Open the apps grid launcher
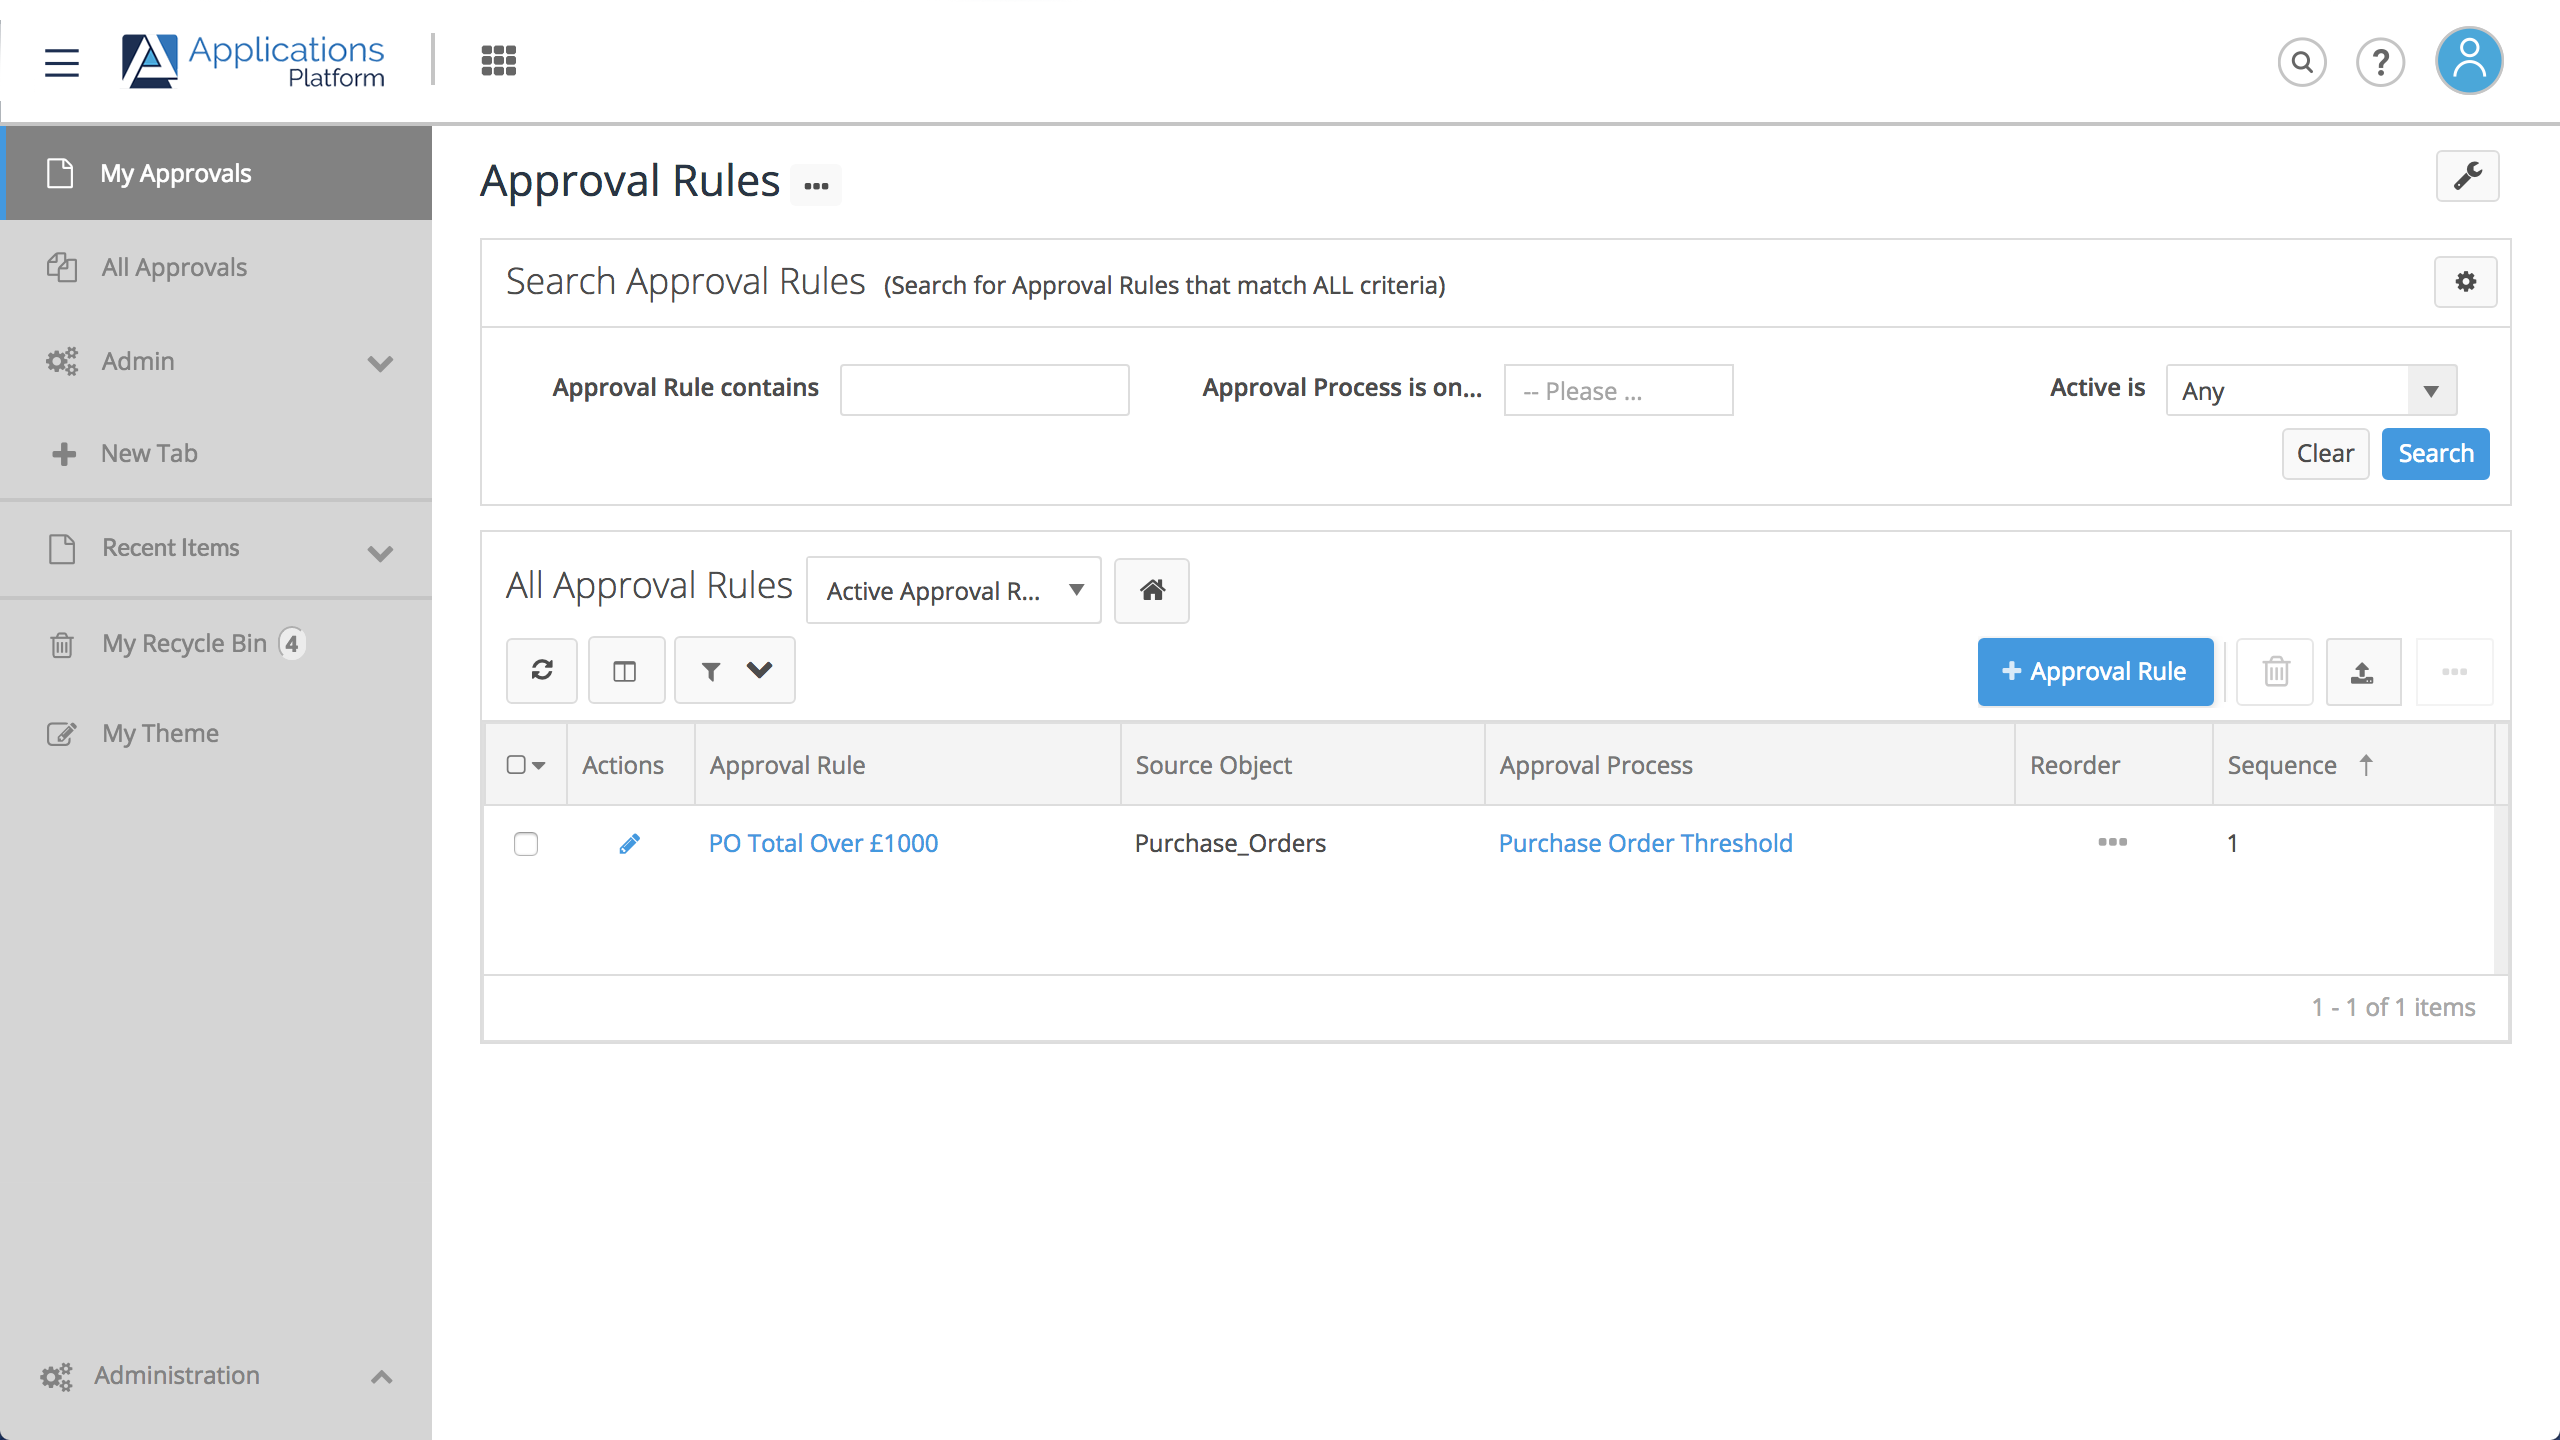Image resolution: width=2560 pixels, height=1440 pixels. (x=497, y=60)
